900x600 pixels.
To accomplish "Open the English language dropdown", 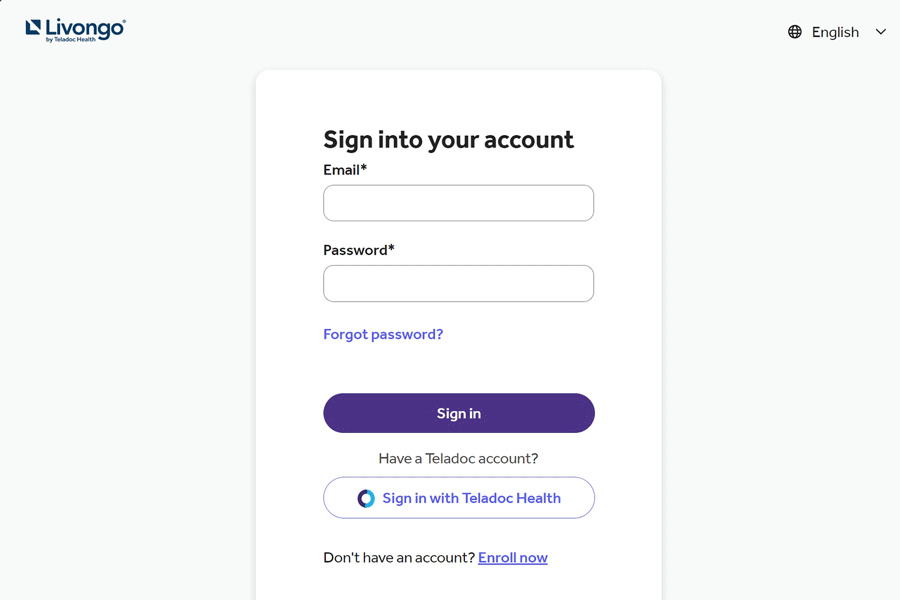I will tap(836, 32).
